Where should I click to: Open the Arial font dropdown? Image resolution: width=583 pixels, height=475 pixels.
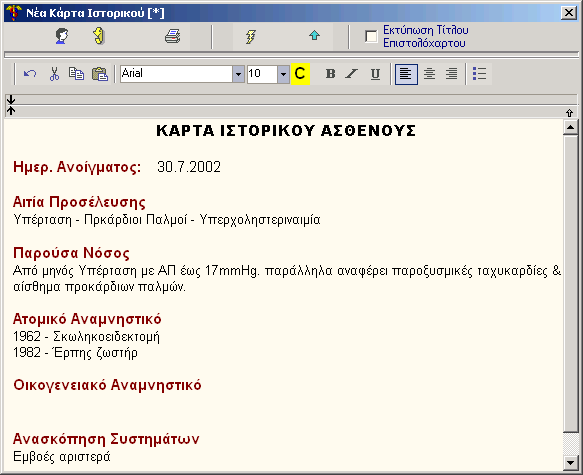click(x=238, y=74)
